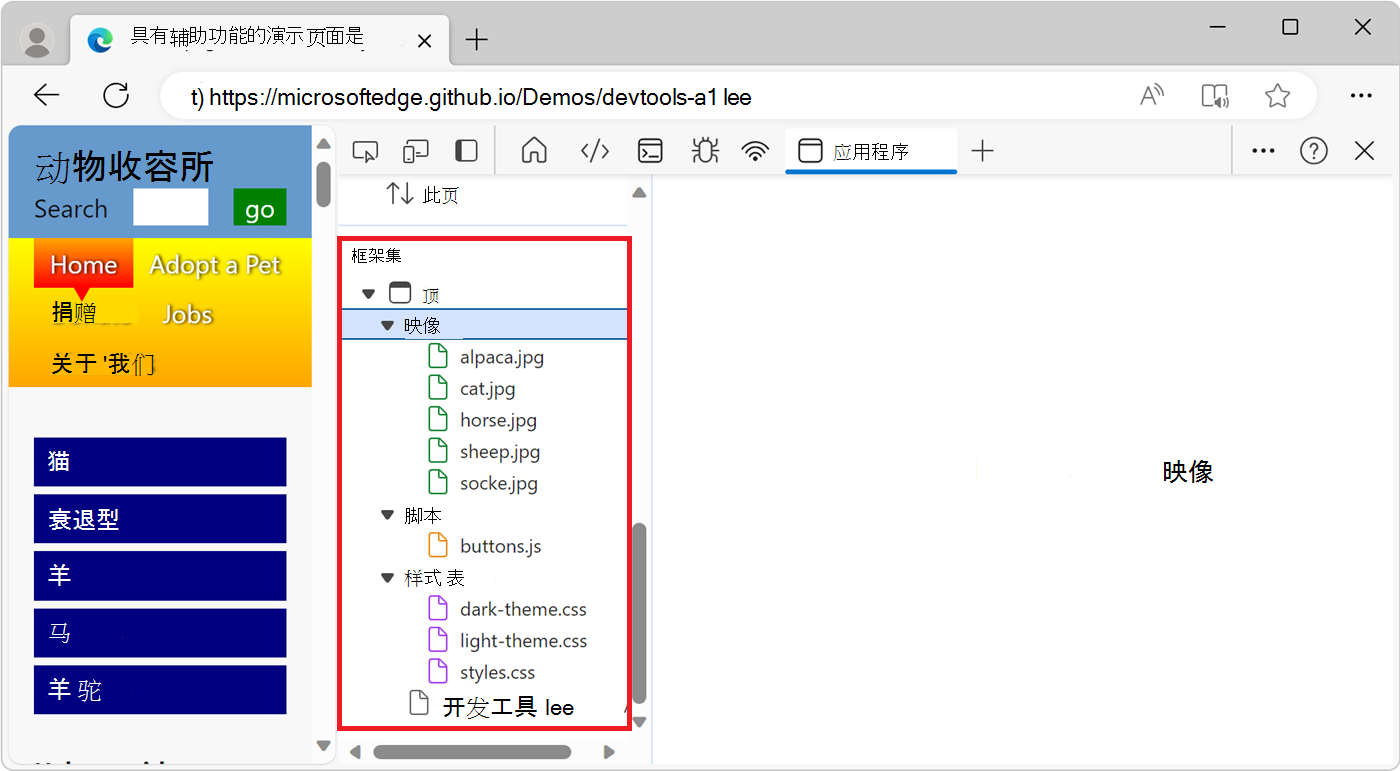Open browser Settings and more menu
1400x771 pixels.
pyautogui.click(x=1361, y=96)
